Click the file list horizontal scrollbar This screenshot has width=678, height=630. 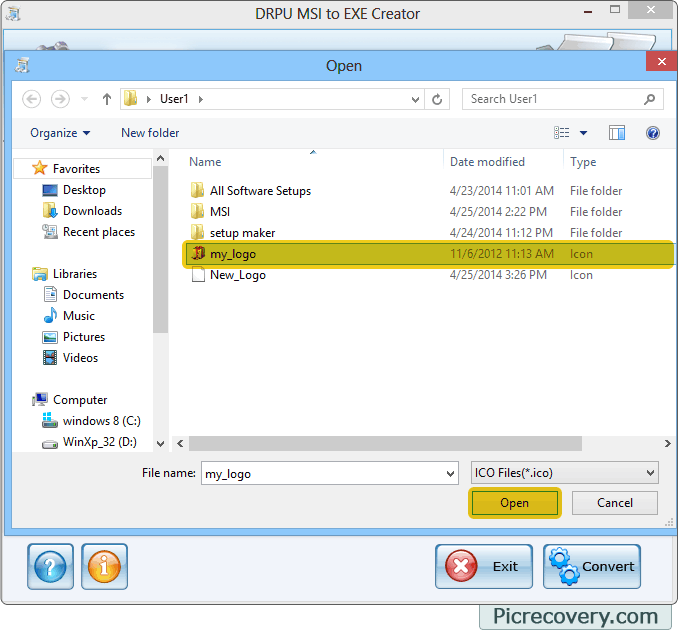click(385, 443)
